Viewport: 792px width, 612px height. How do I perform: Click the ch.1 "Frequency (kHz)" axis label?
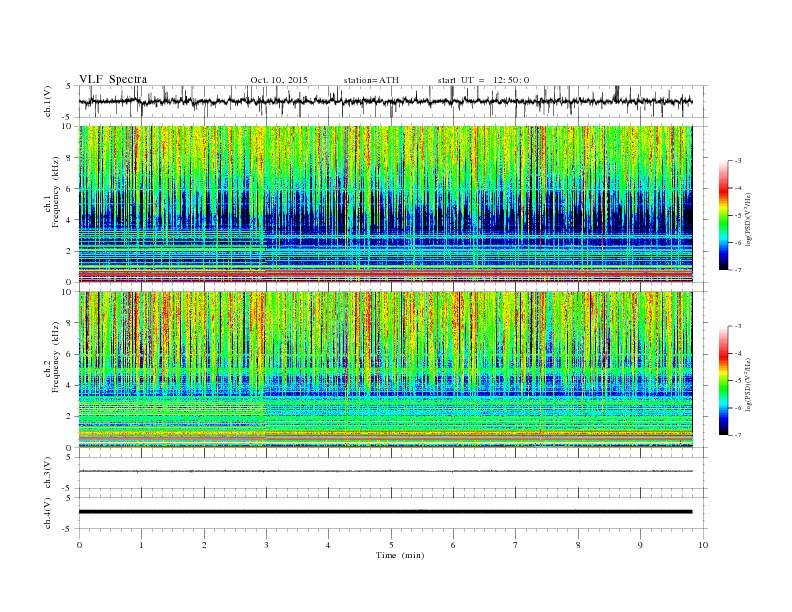pyautogui.click(x=56, y=192)
